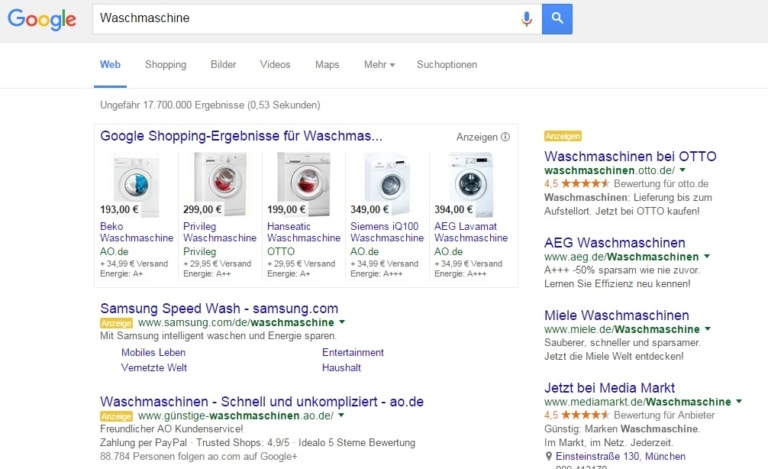
Task: Open Mobiles Leben sitelink
Action: 153,352
